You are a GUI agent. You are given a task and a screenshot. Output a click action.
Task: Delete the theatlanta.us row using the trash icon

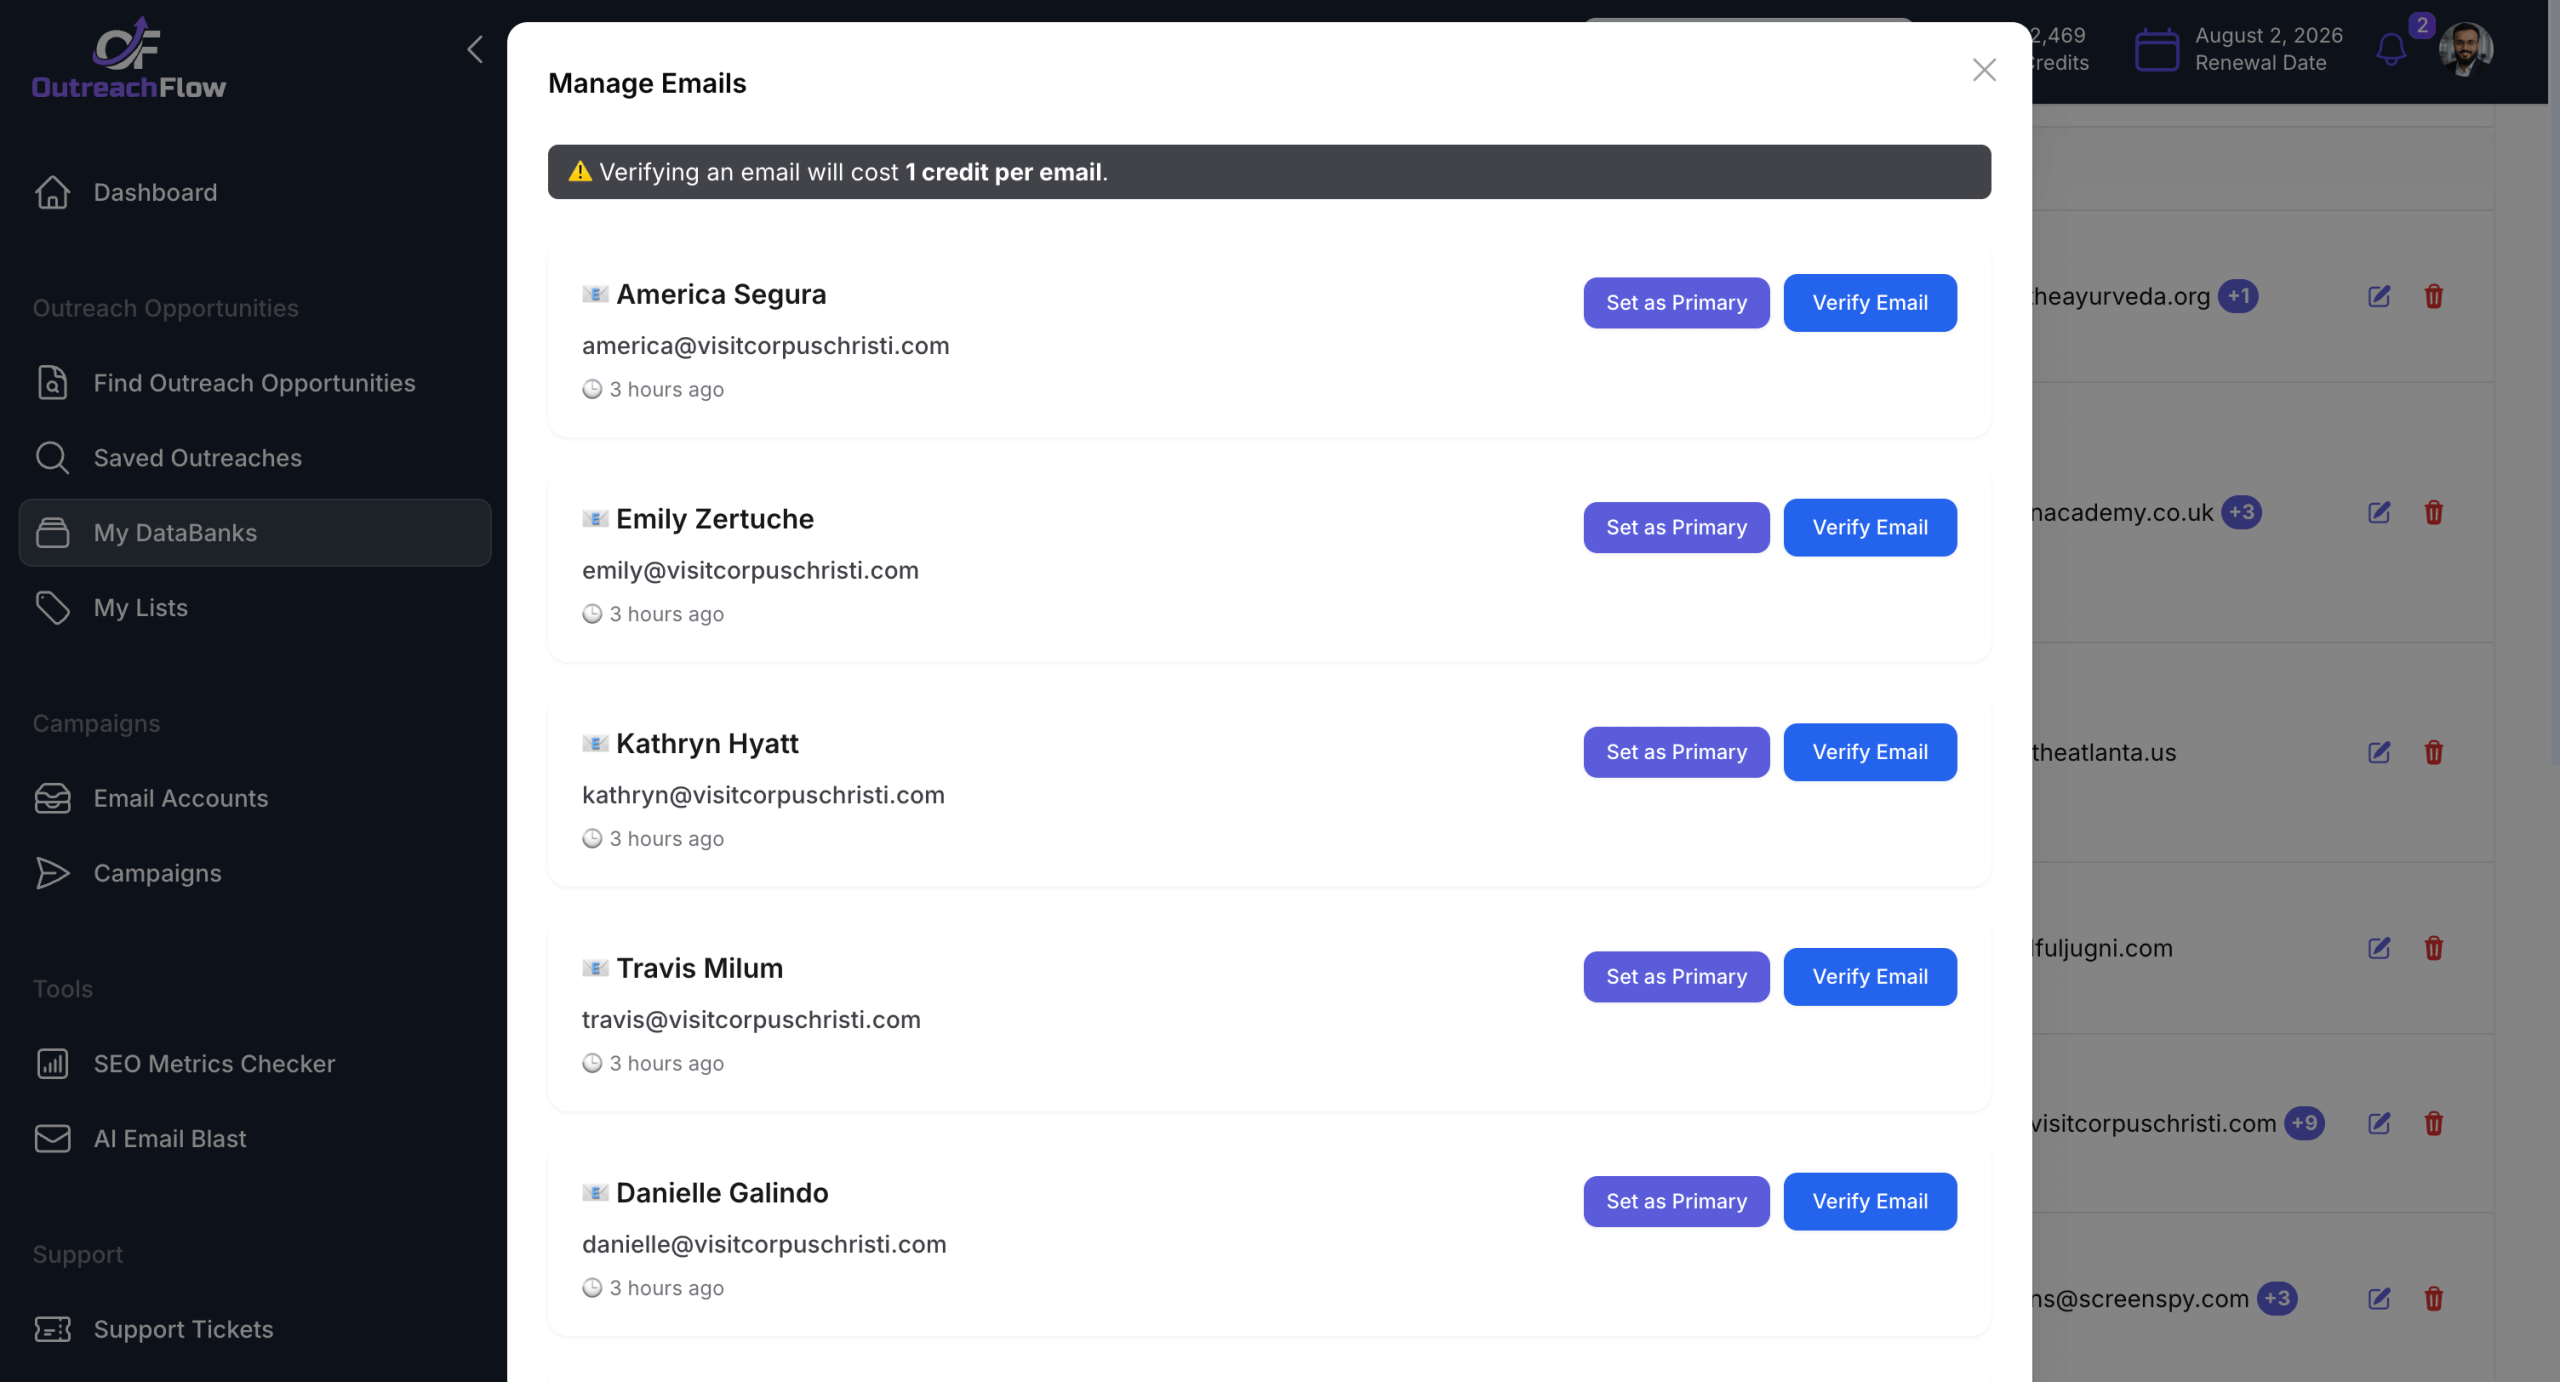point(2433,753)
